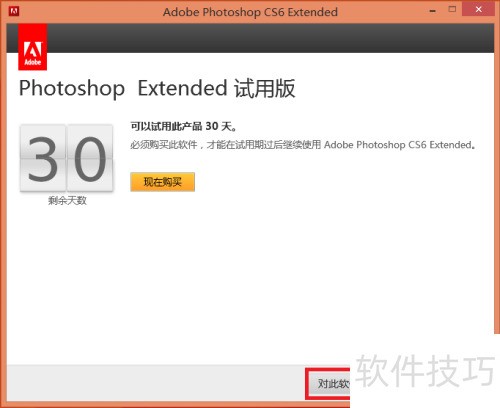Minimize the Photoshop CS6 Extended window

tap(433, 10)
